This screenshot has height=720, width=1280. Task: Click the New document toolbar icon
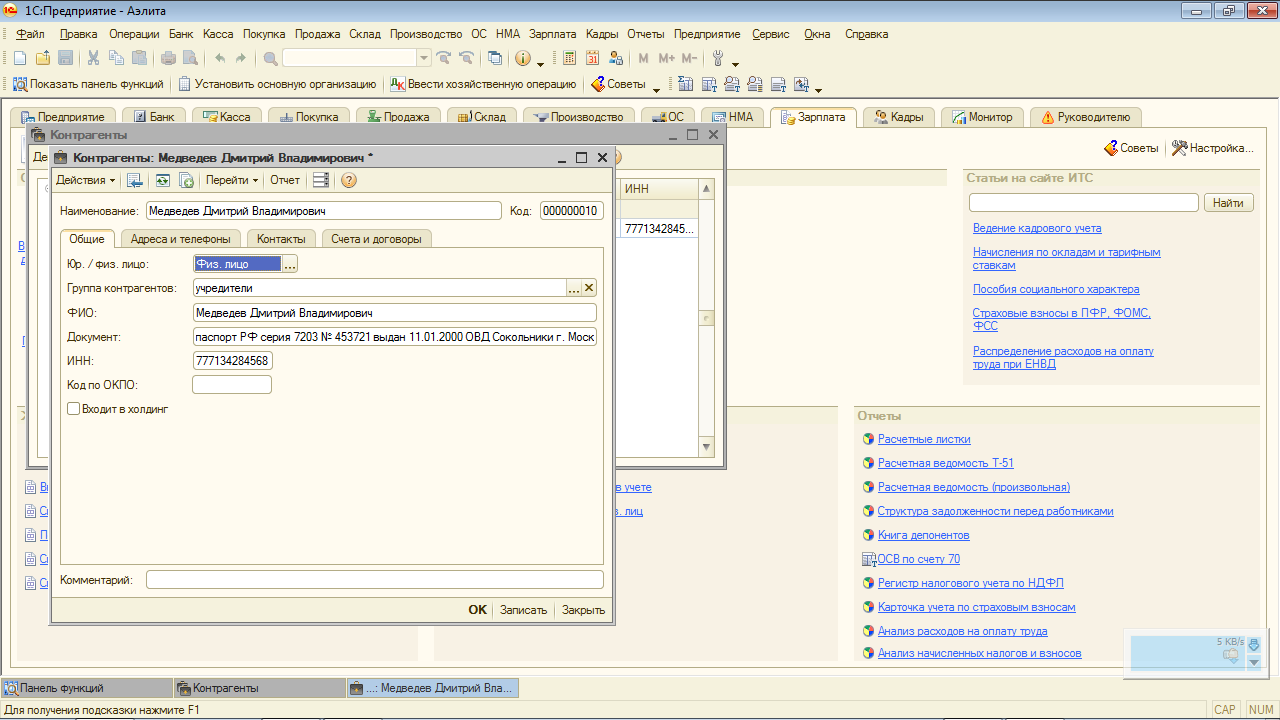click(x=20, y=58)
